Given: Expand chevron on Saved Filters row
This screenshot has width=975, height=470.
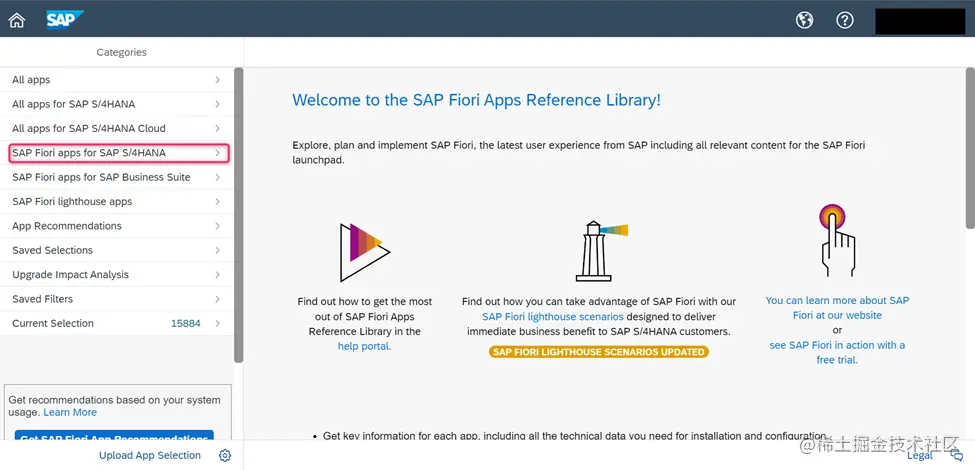Looking at the screenshot, I should click(x=218, y=299).
